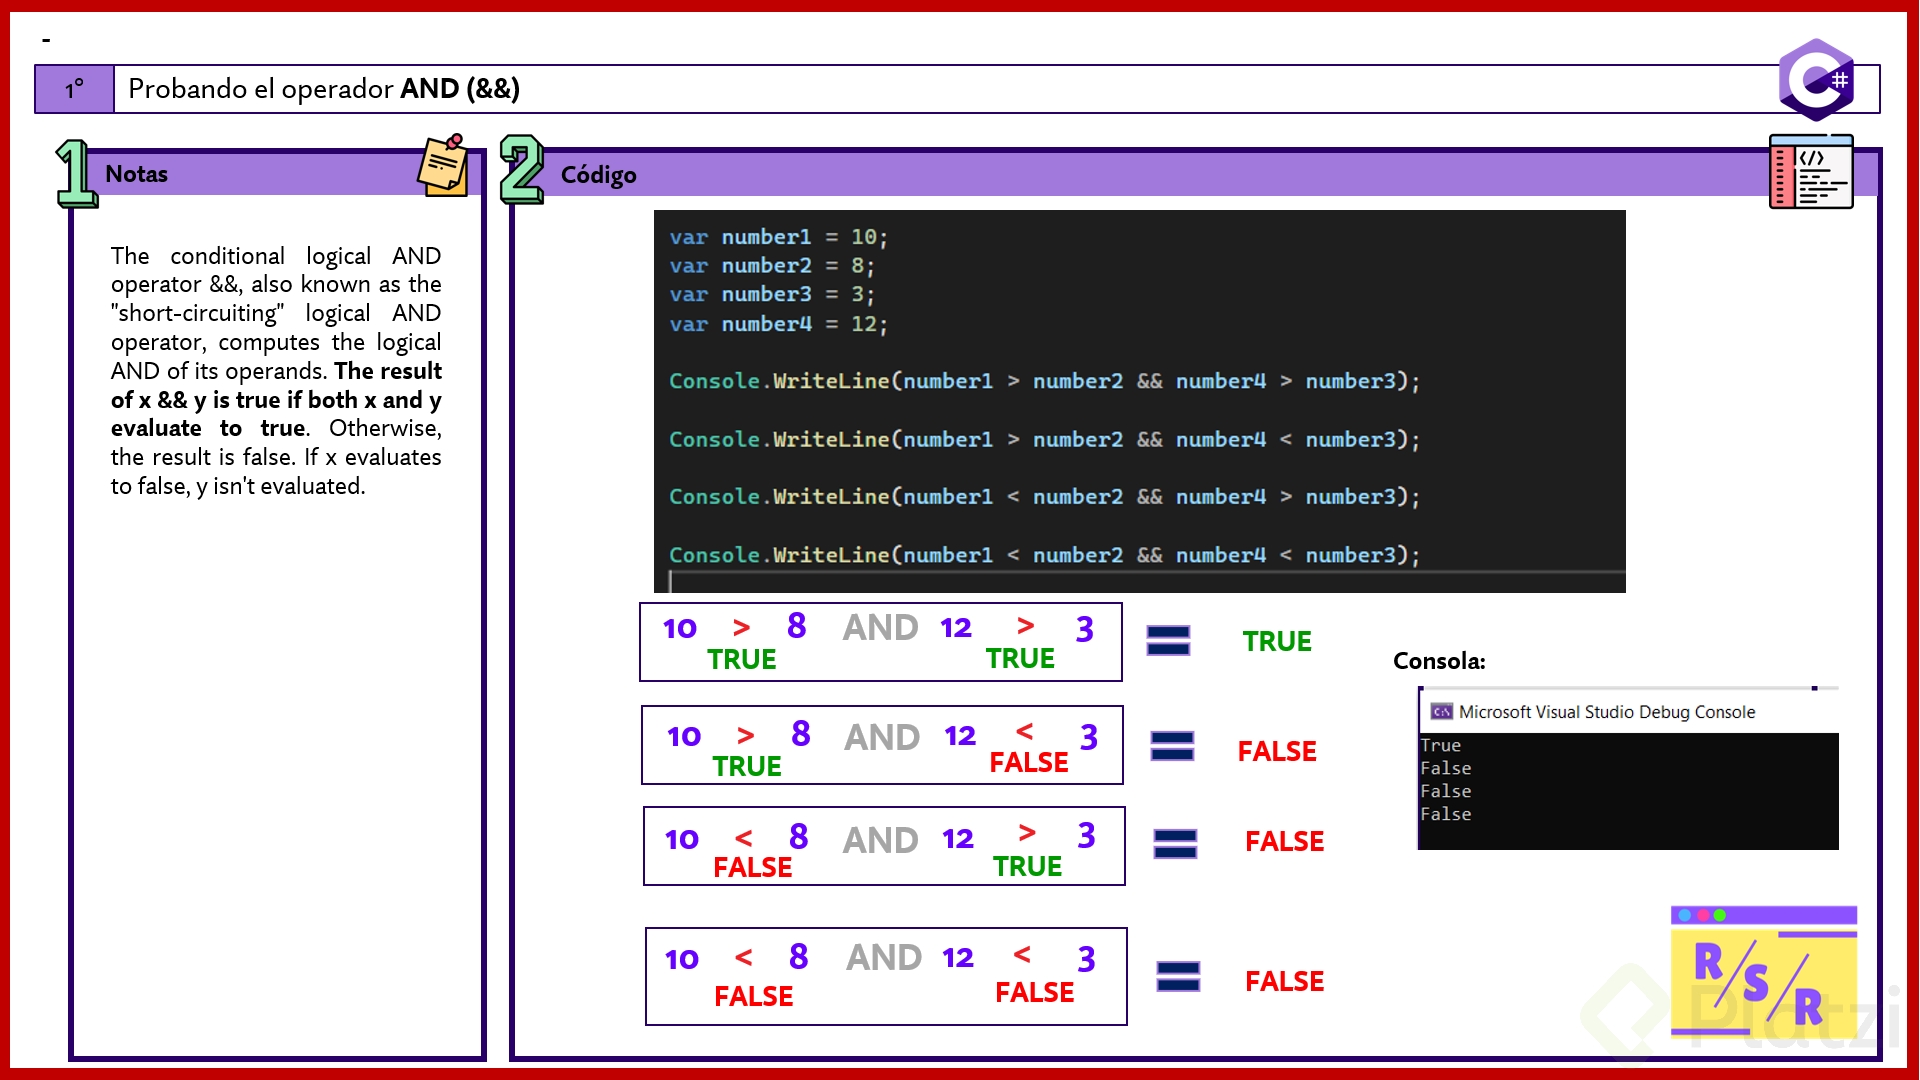Click the Debug Console title bar icon
The image size is (1920, 1080).
(1441, 712)
